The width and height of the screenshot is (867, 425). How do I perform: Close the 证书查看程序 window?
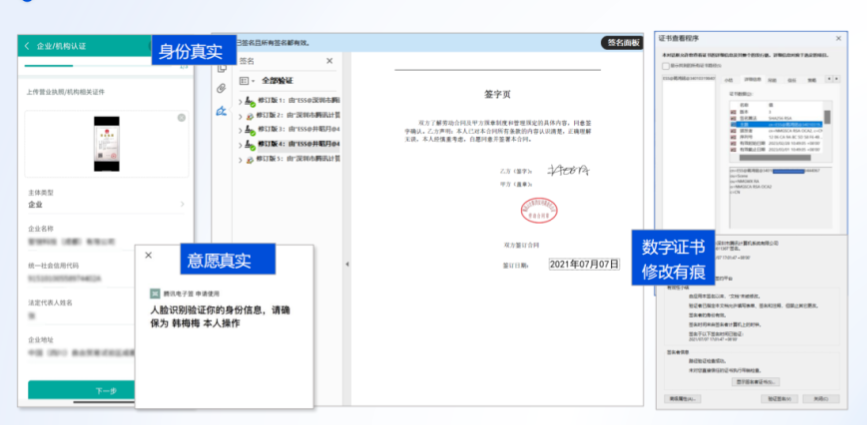pyautogui.click(x=837, y=38)
